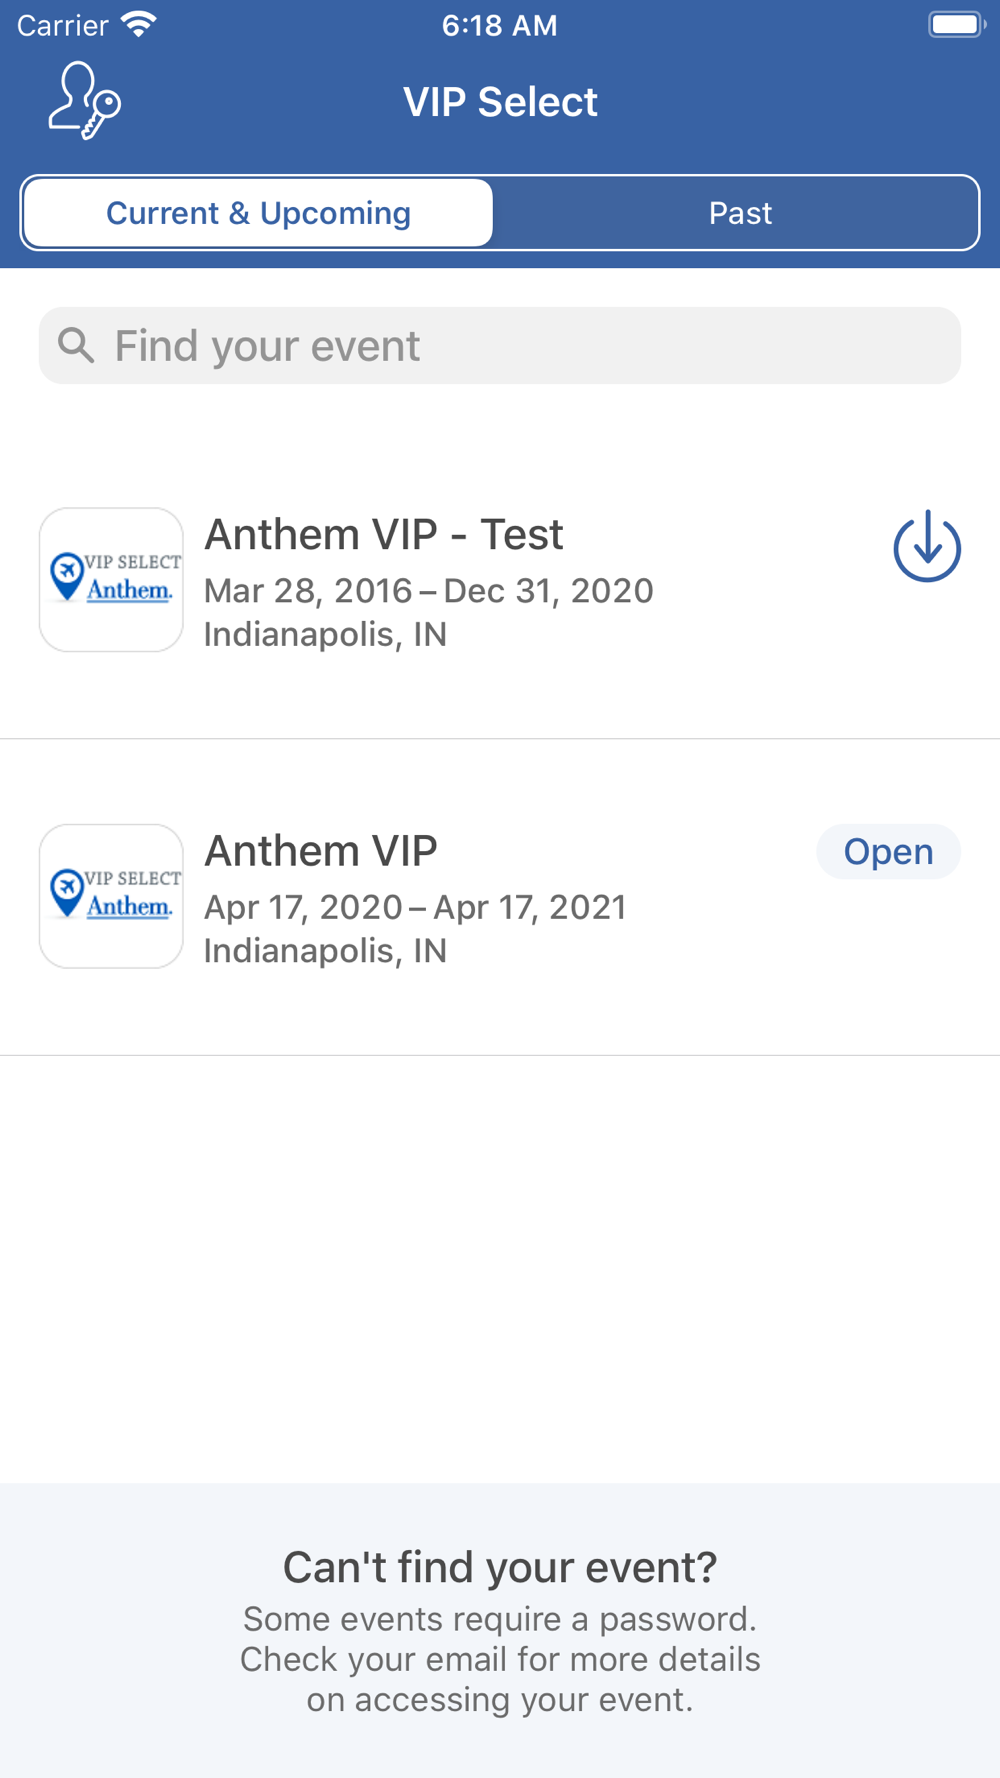
Task: Open the Anthem VIP event
Action: point(888,852)
